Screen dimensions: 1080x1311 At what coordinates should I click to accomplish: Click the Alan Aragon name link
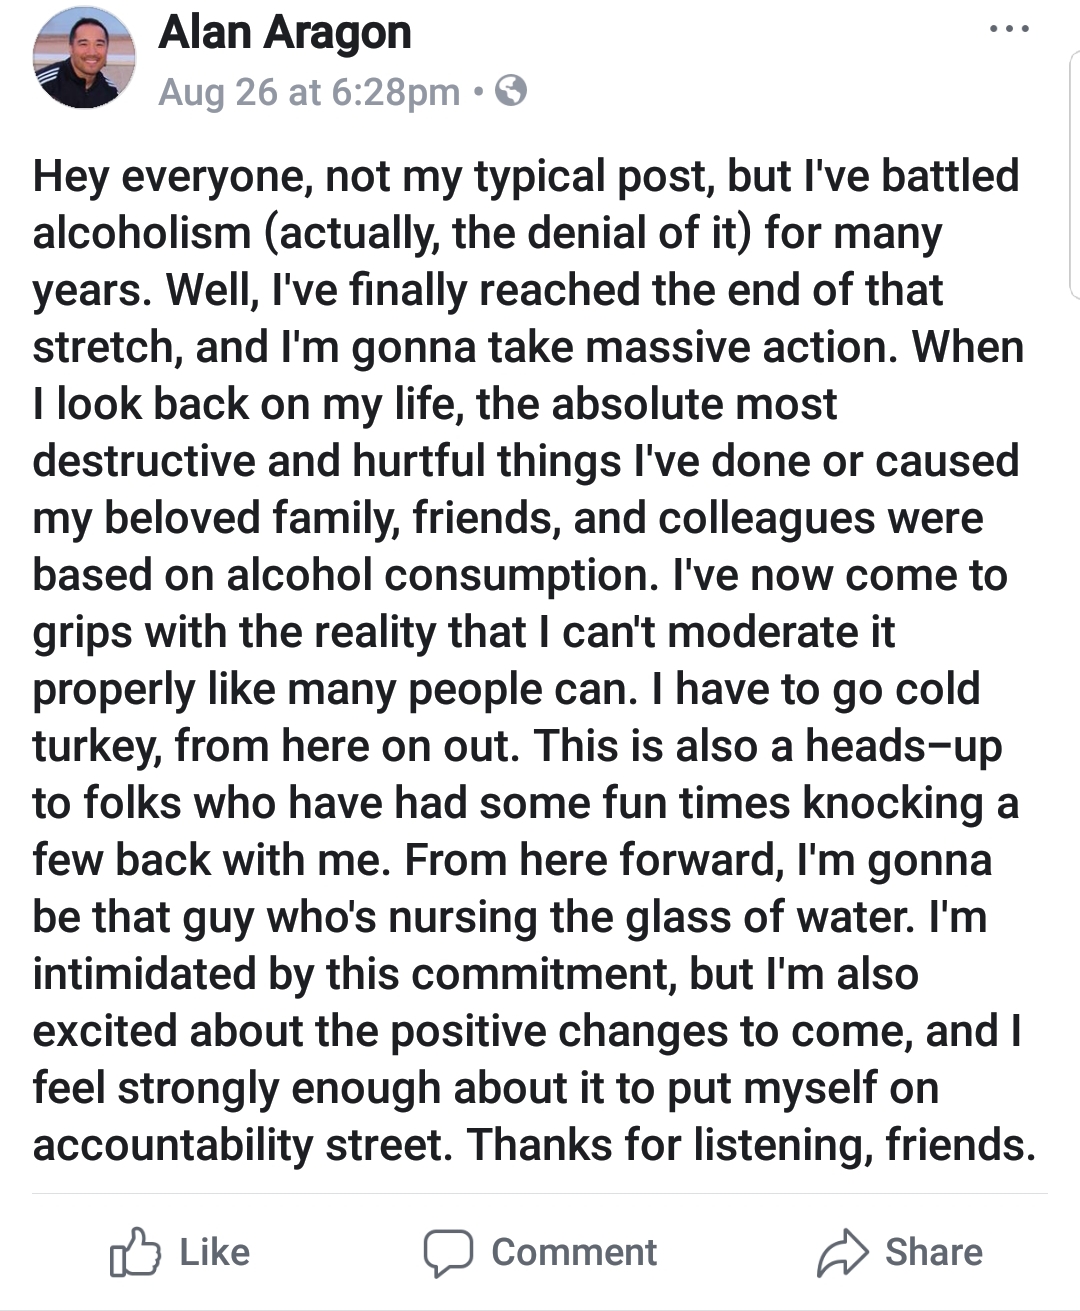tap(285, 32)
